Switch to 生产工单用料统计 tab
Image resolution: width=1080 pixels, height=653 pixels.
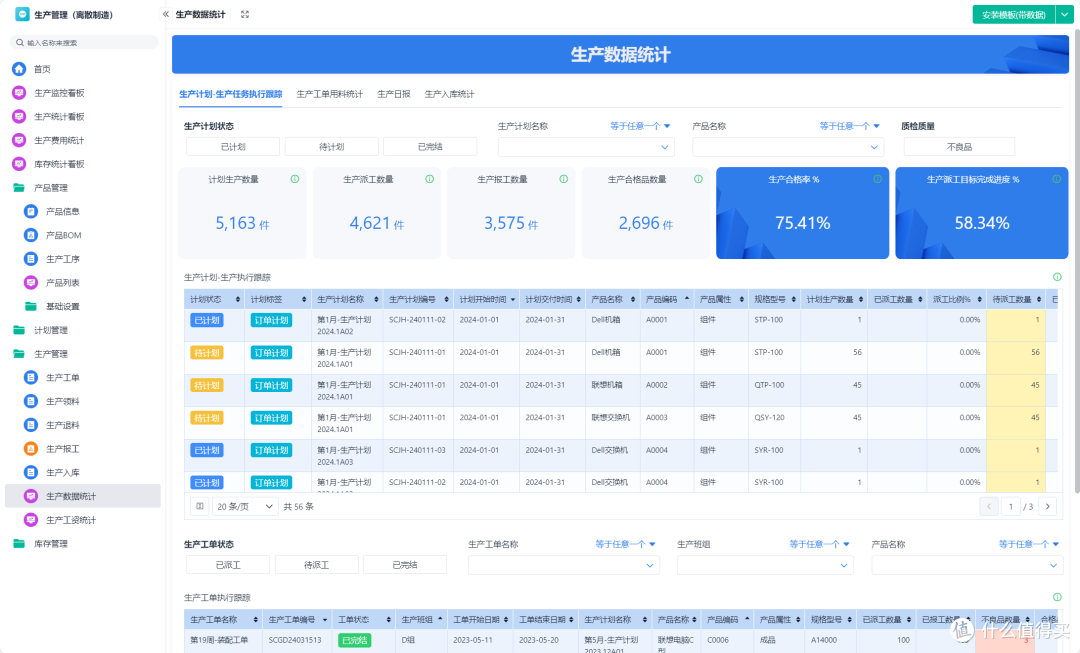pyautogui.click(x=329, y=94)
